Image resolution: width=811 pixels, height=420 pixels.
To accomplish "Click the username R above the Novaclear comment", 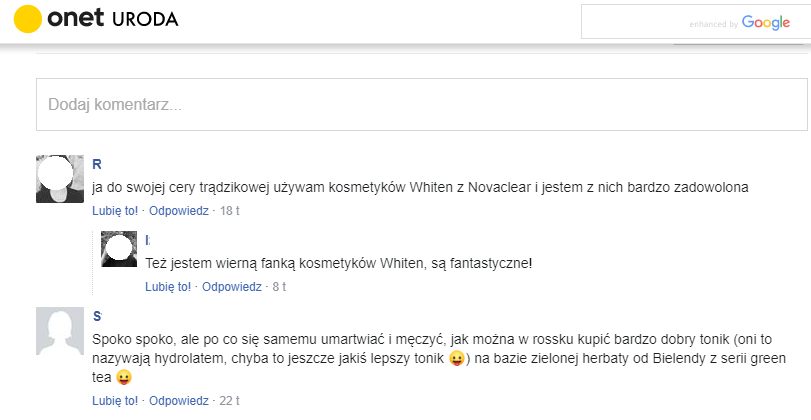I will click(97, 164).
